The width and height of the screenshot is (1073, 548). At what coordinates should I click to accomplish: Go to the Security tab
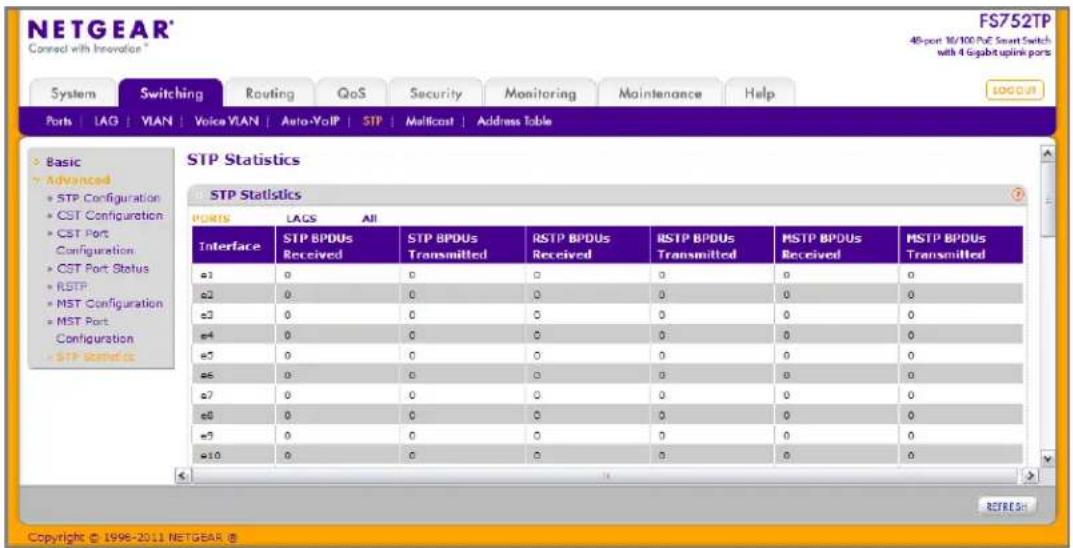[436, 93]
